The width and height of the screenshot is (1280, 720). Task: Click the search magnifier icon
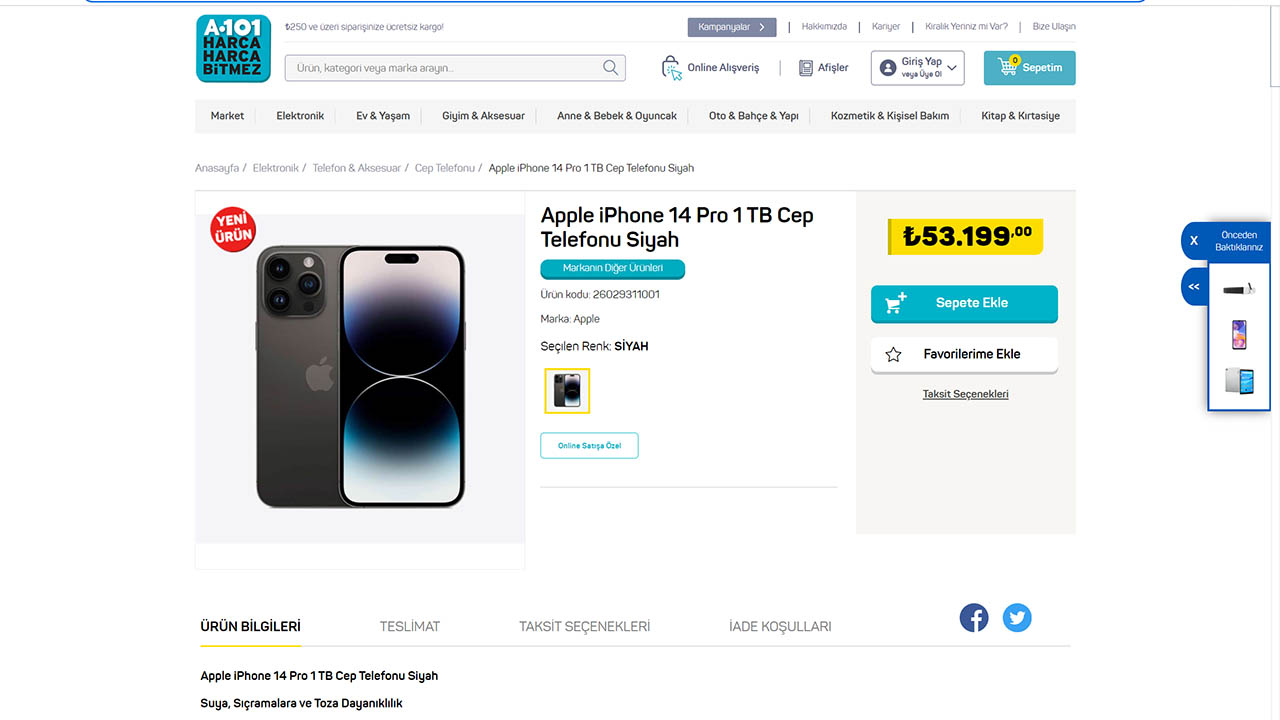click(x=610, y=68)
